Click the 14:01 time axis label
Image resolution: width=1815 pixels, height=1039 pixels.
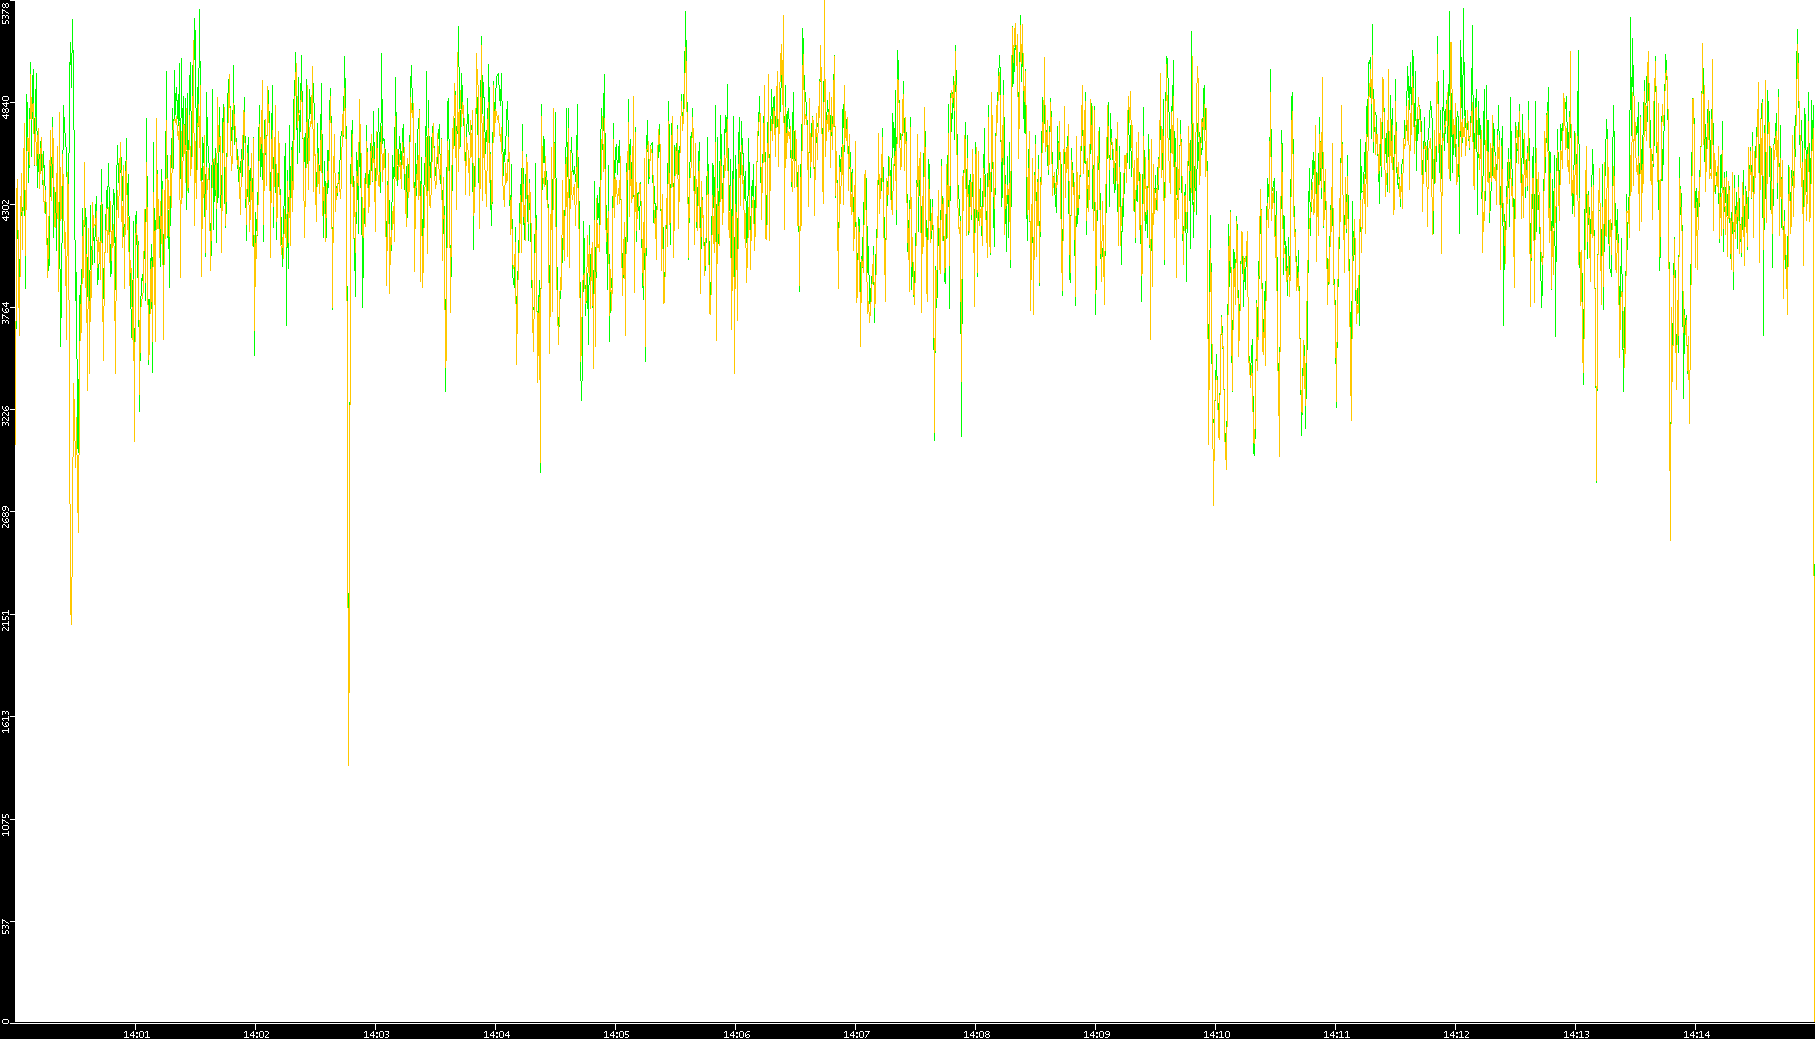coord(136,1034)
